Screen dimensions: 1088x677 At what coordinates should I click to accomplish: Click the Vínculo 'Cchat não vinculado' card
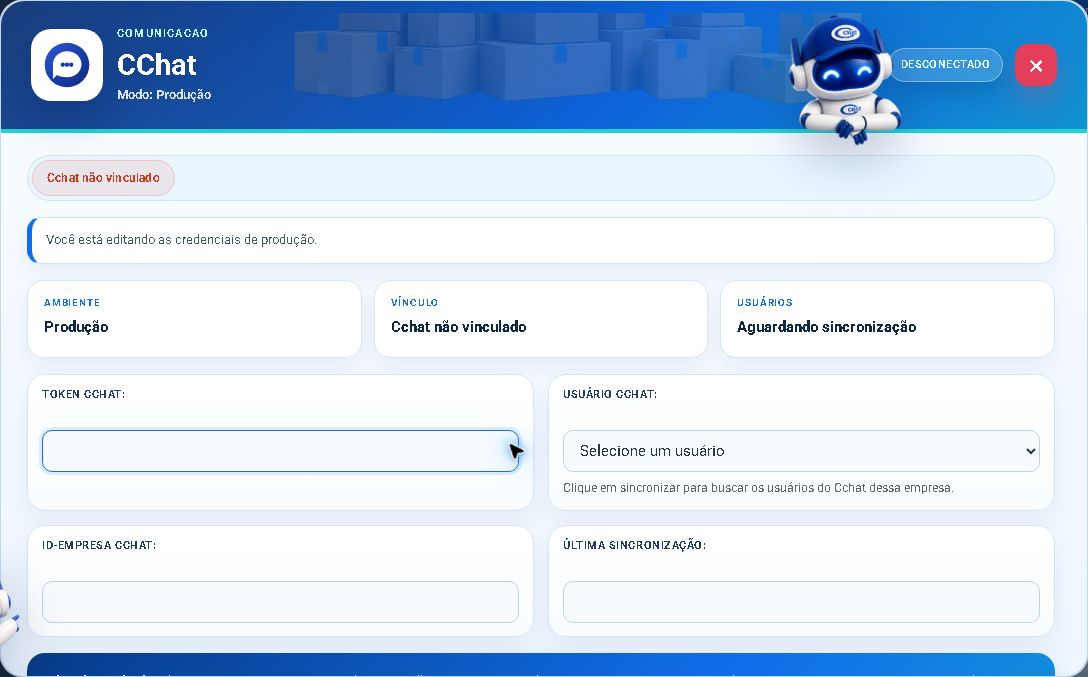pos(541,319)
